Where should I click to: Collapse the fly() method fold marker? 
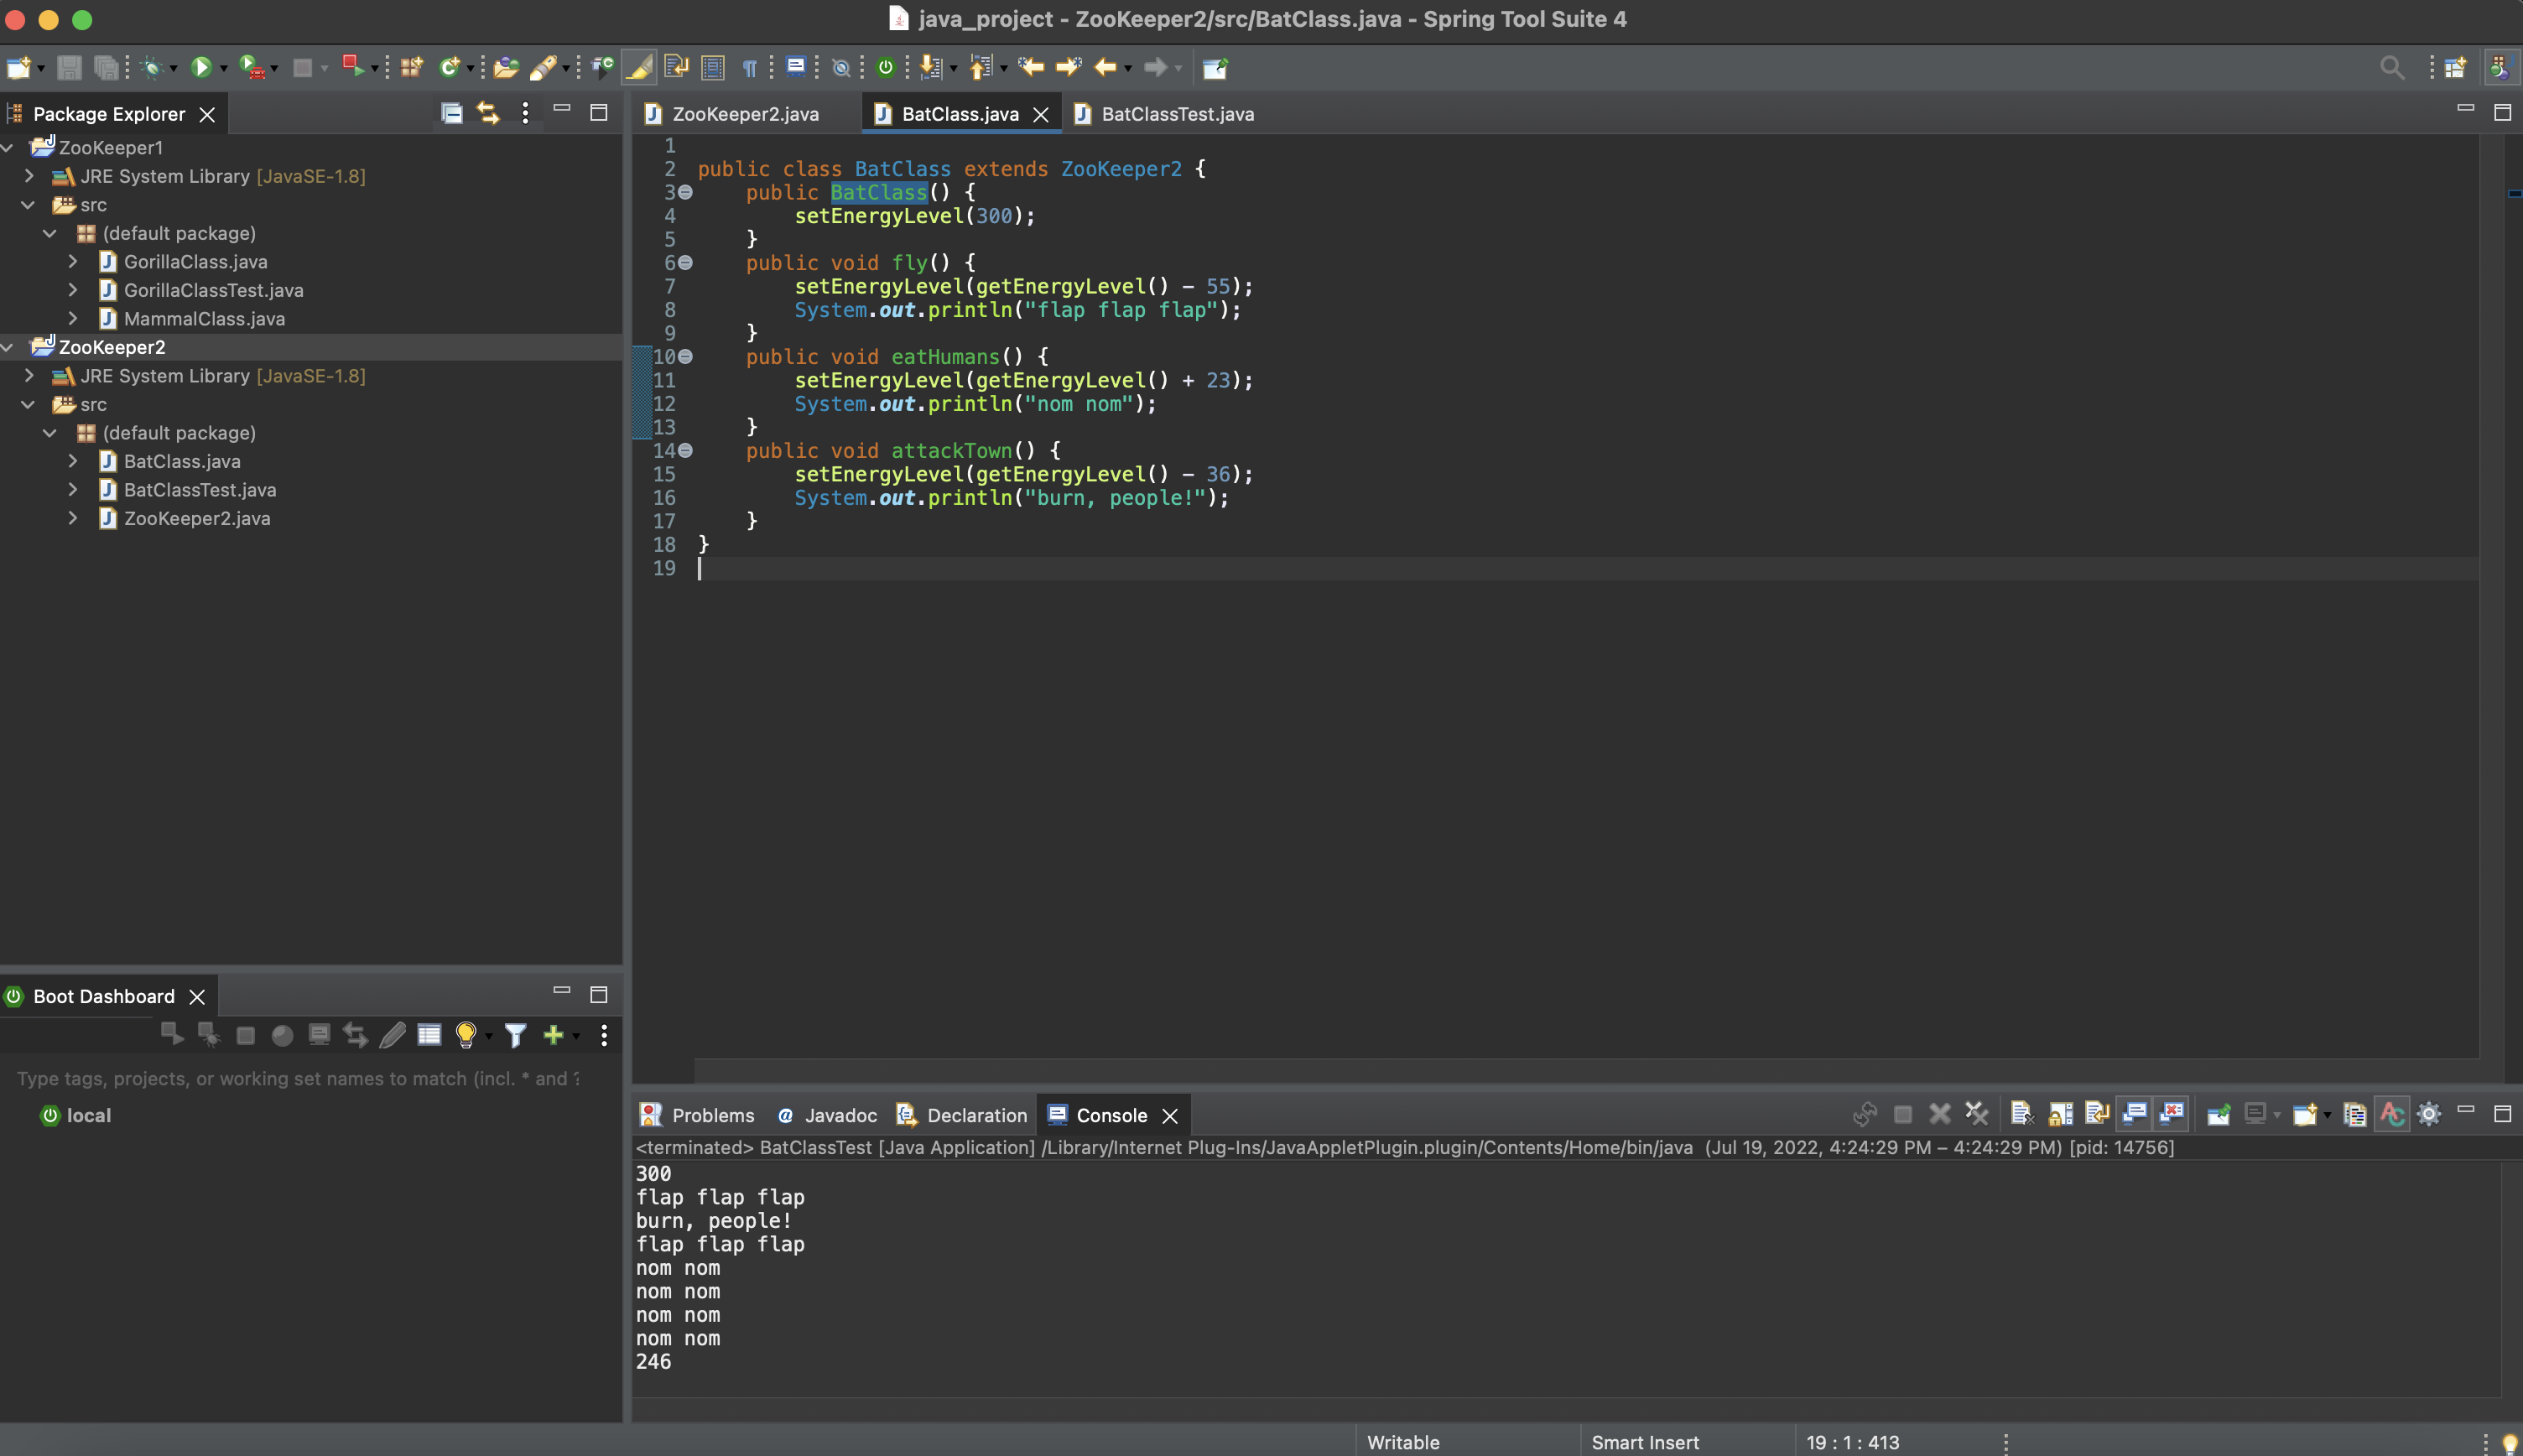coord(686,263)
